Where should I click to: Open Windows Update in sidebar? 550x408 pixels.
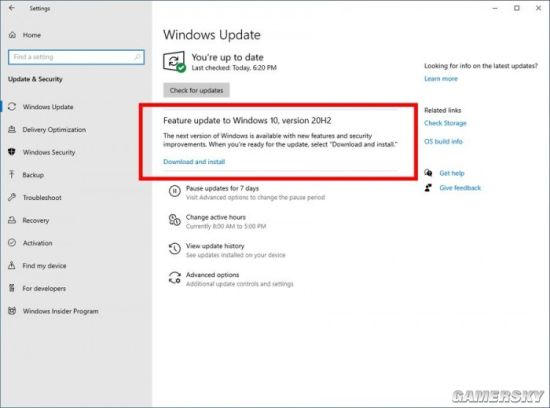(48, 107)
